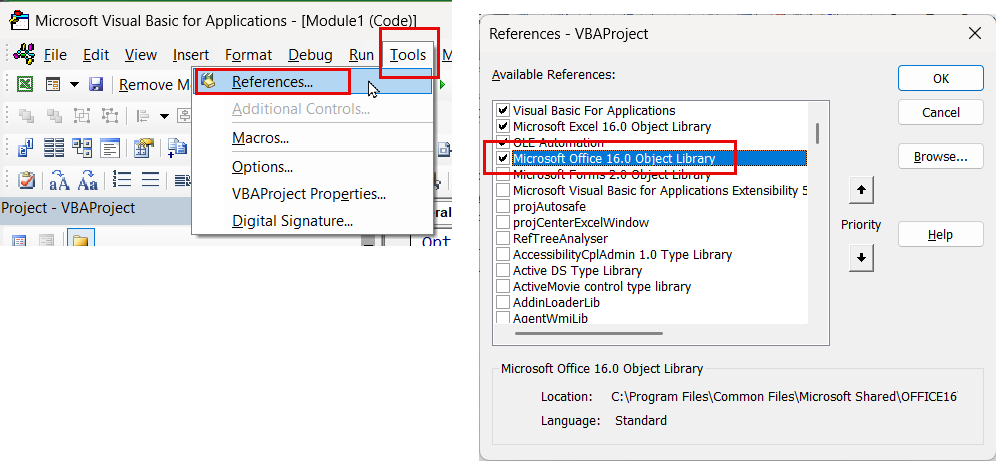Uncheck Microsoft Excel 16.0 Object Library
The width and height of the screenshot is (996, 461).
coord(503,126)
